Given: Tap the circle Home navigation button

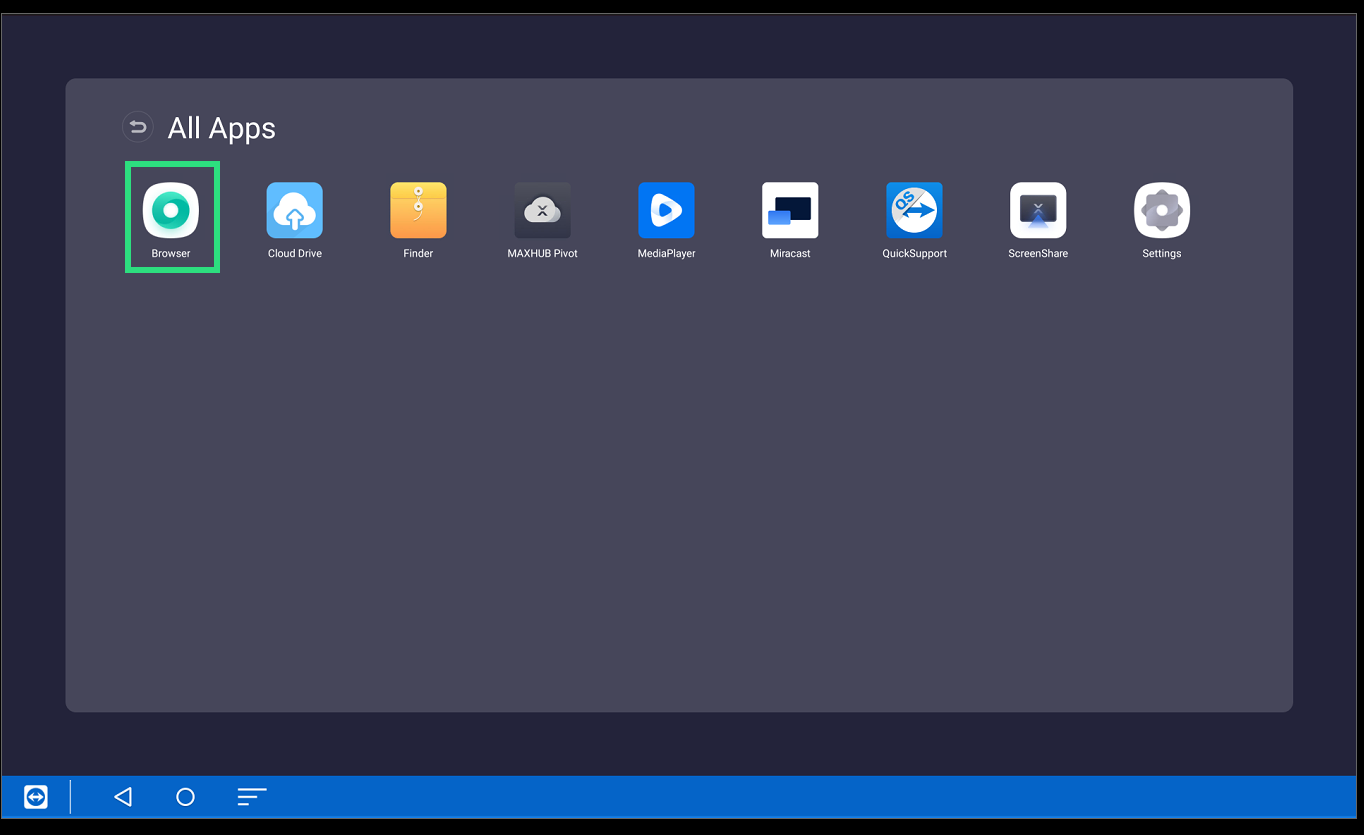Looking at the screenshot, I should pos(185,797).
